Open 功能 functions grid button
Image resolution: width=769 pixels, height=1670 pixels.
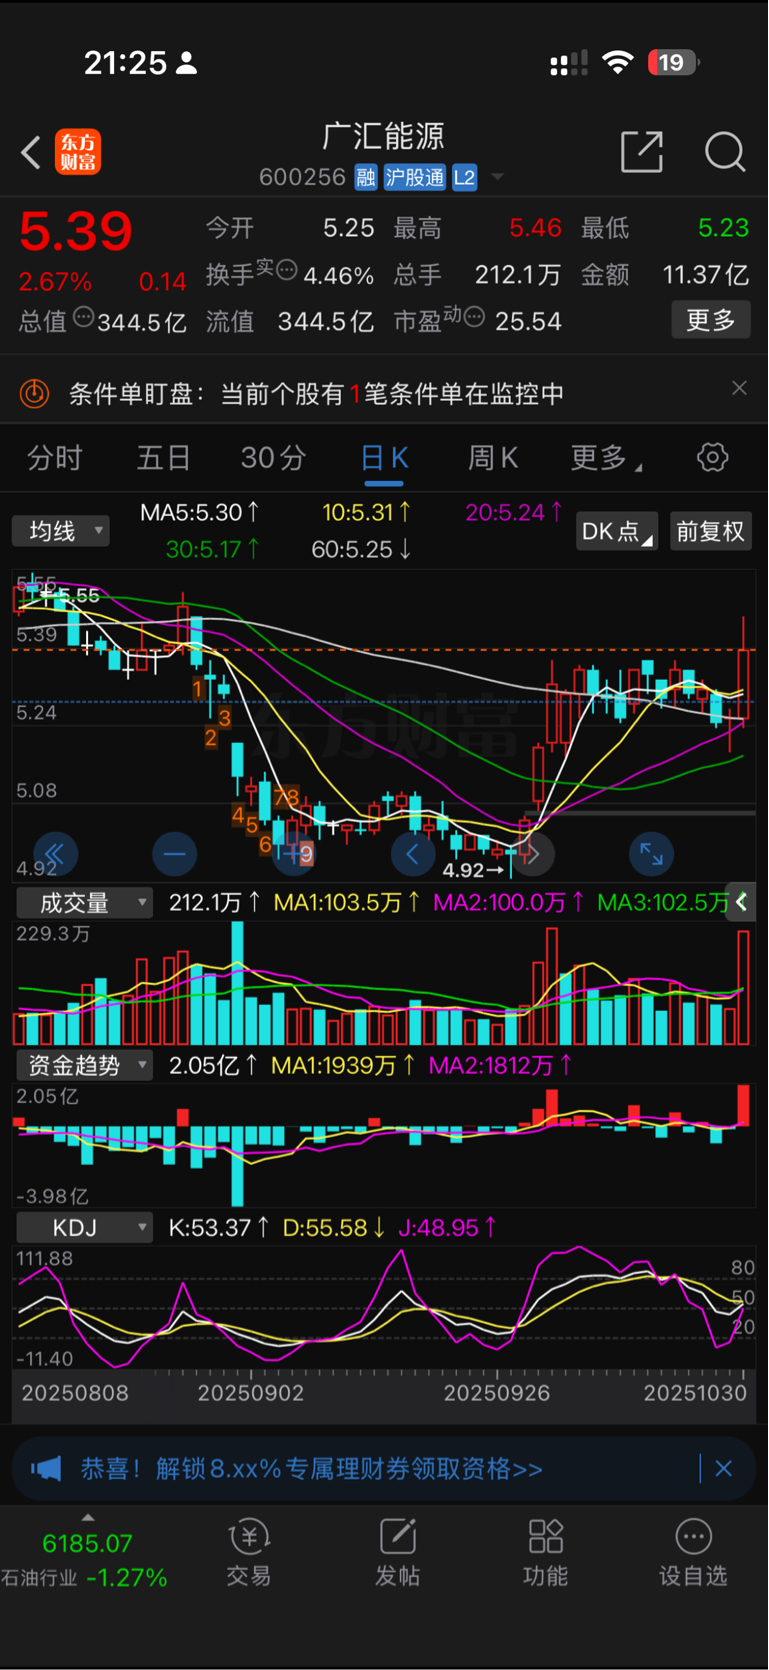coord(545,1553)
